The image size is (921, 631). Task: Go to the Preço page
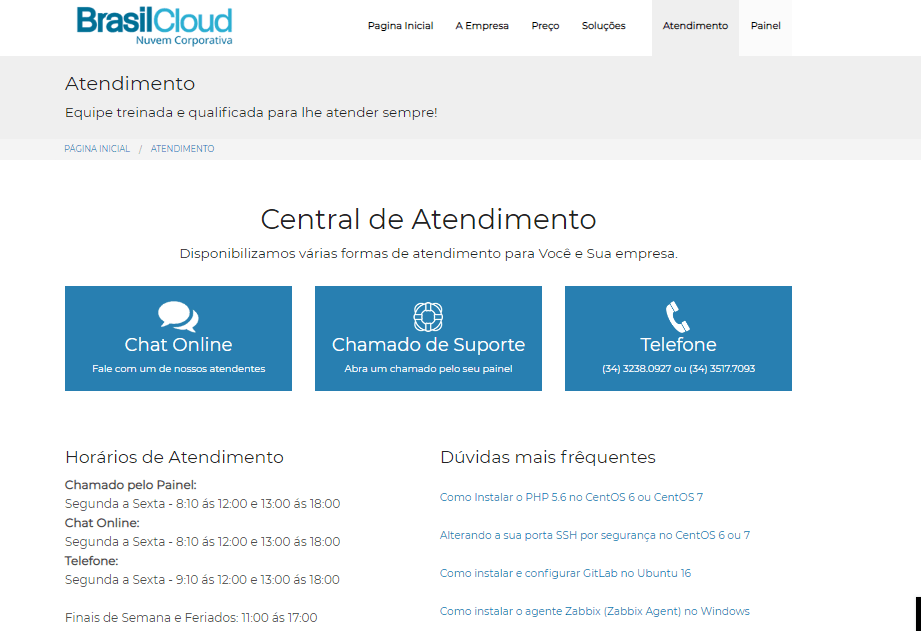click(x=545, y=26)
